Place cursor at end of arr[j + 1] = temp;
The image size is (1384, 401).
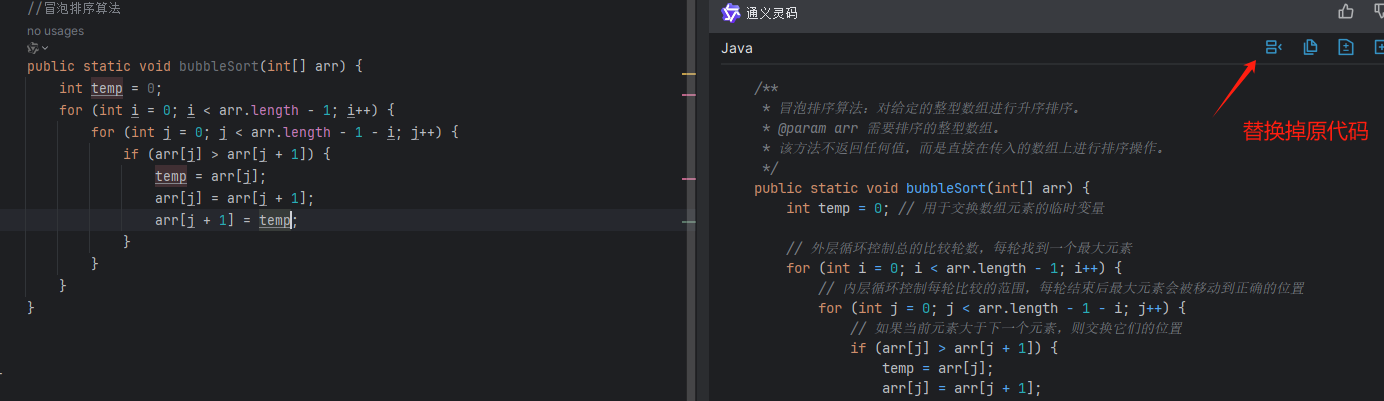(298, 220)
